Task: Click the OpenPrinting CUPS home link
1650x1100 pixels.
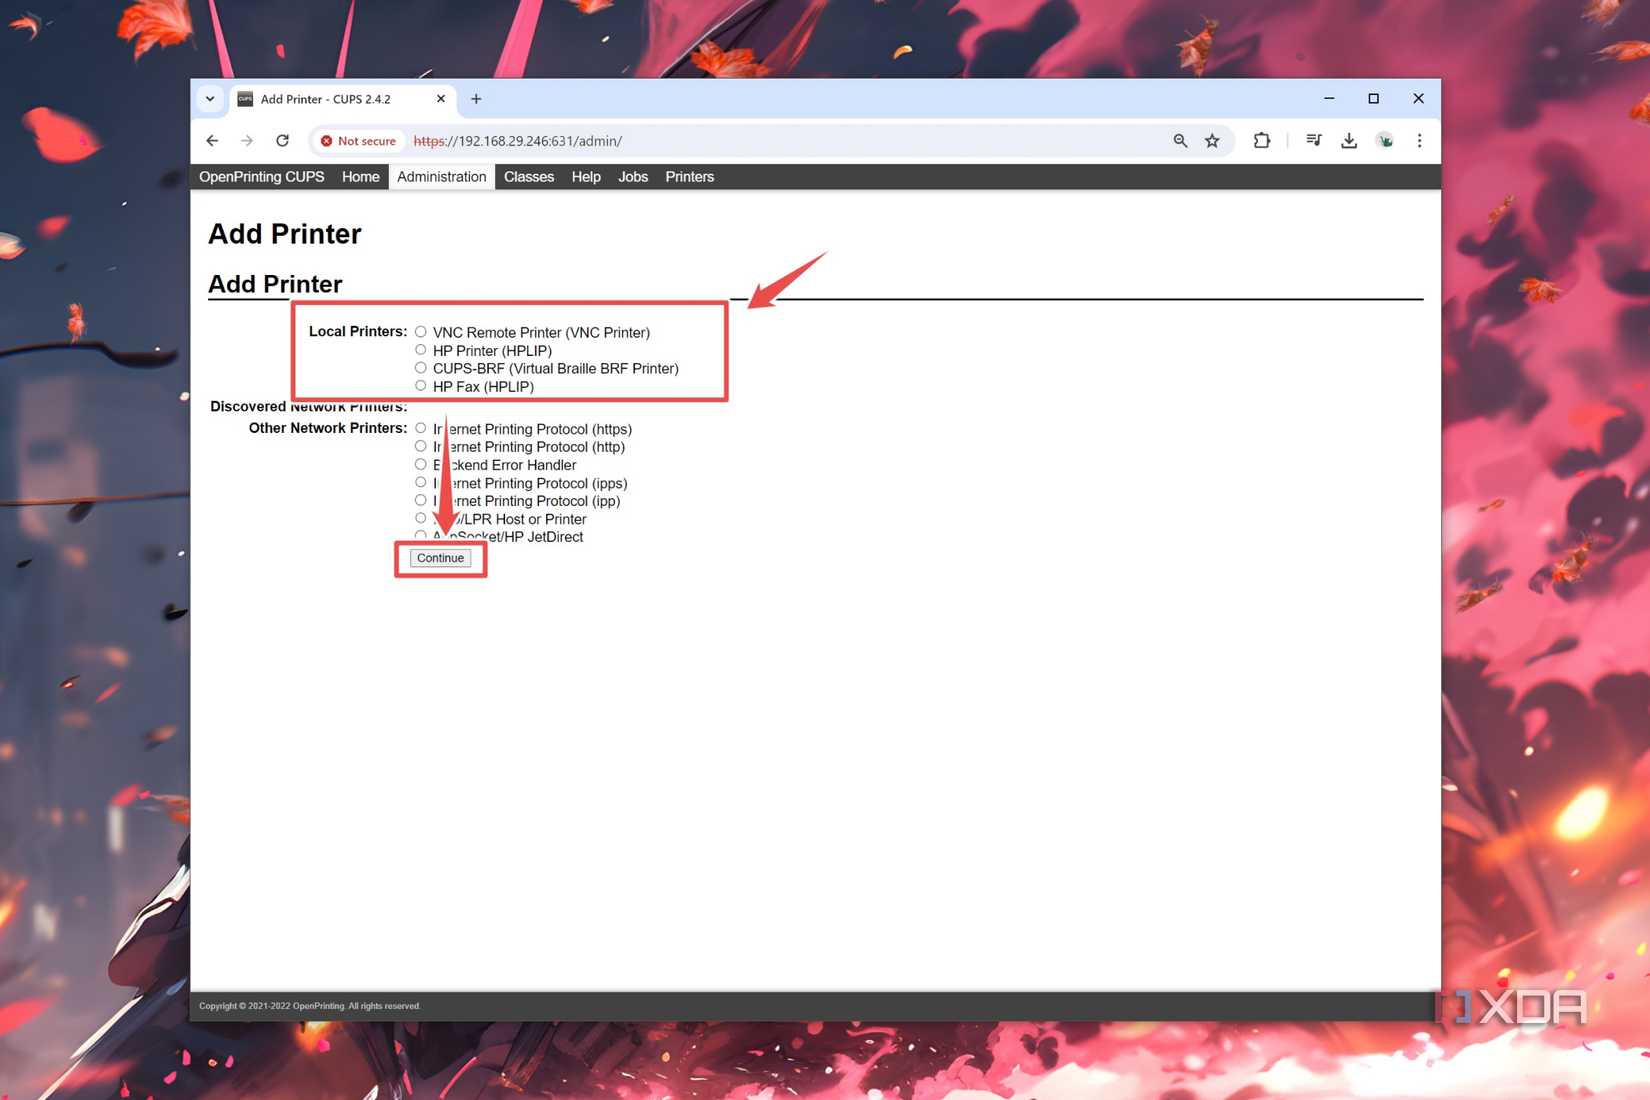Action: click(x=261, y=176)
